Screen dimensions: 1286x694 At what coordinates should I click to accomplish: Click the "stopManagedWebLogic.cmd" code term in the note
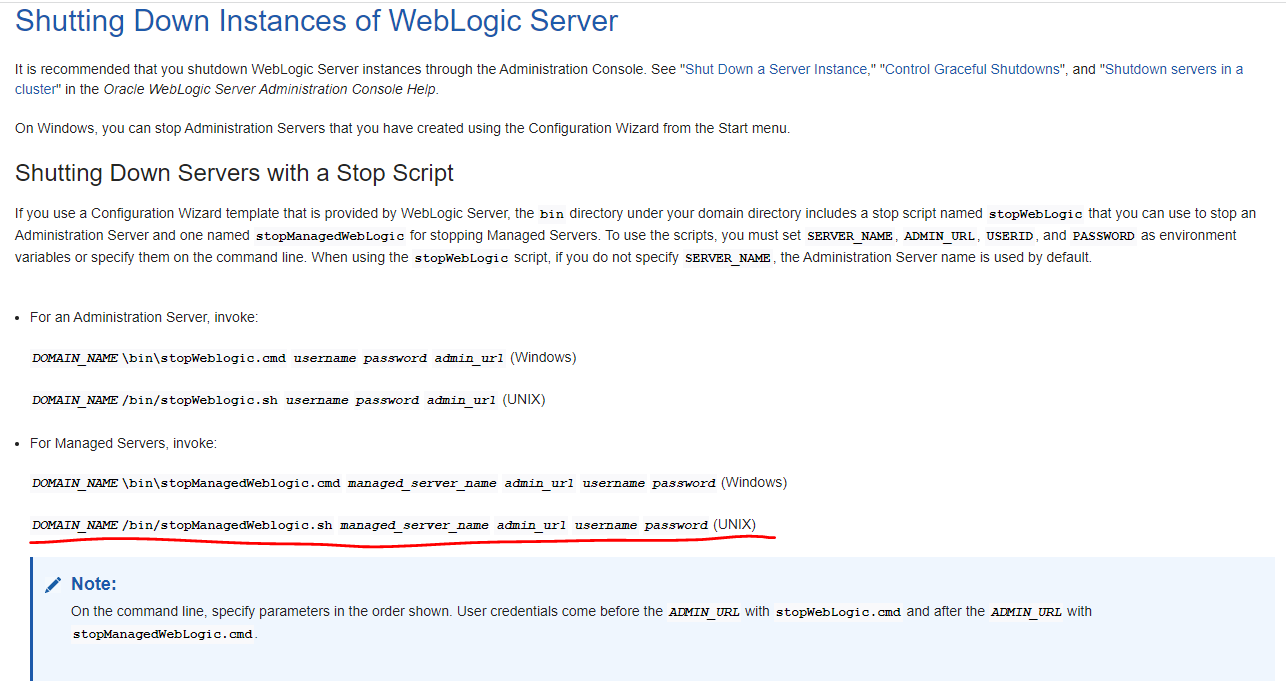pos(163,634)
